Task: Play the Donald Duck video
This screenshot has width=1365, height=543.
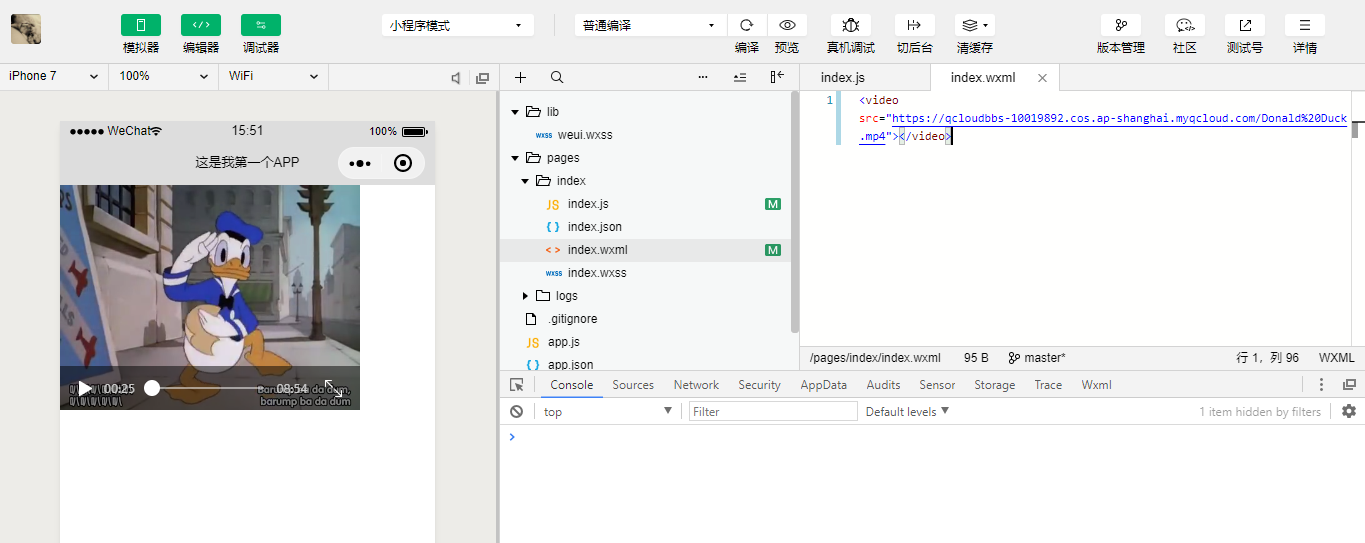Action: click(x=85, y=388)
